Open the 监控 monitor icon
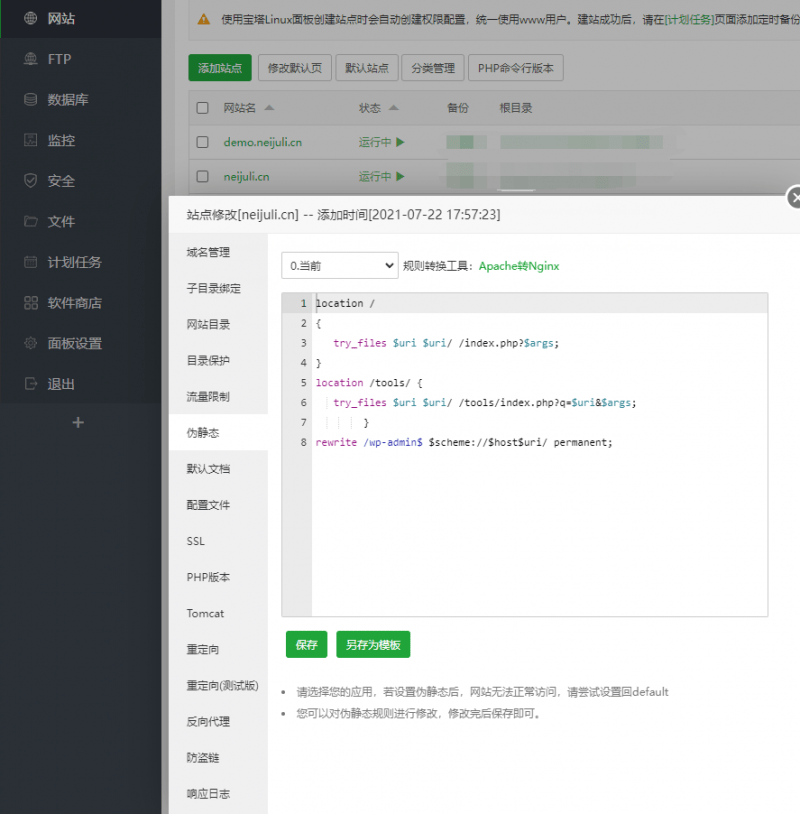800x814 pixels. pos(30,140)
